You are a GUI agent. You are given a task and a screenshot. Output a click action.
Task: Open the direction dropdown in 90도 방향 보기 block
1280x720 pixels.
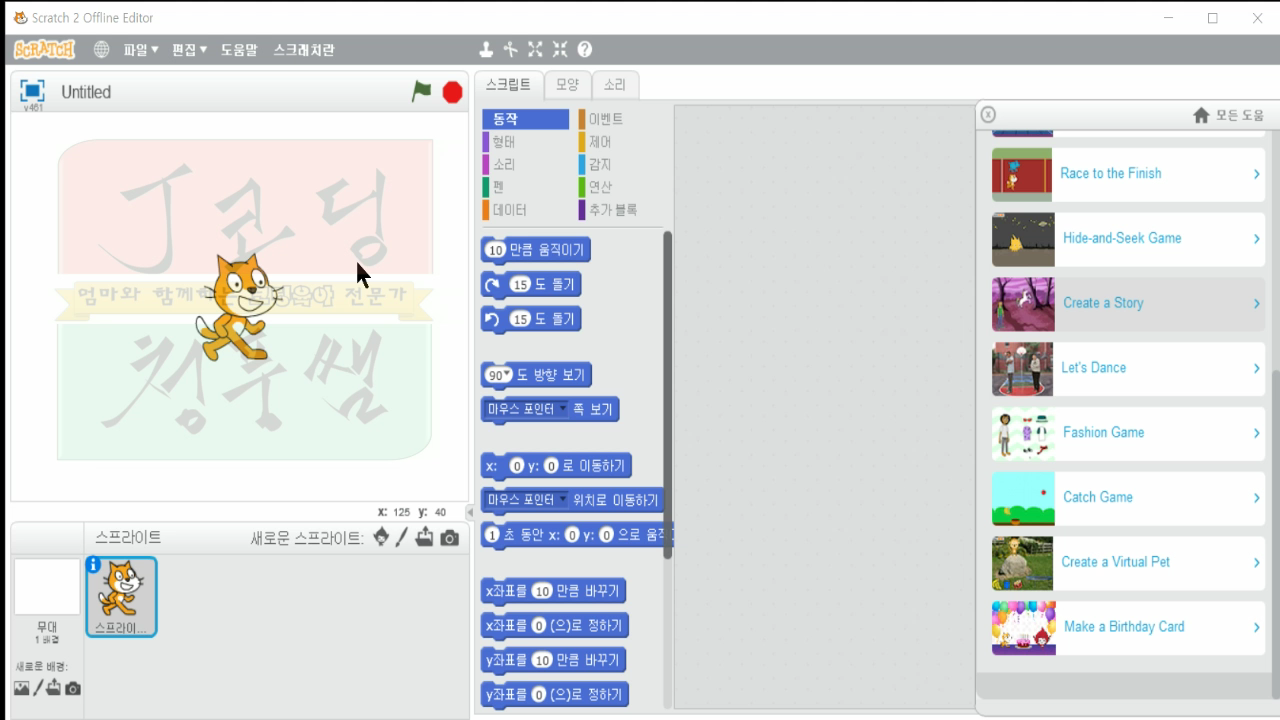pos(507,374)
